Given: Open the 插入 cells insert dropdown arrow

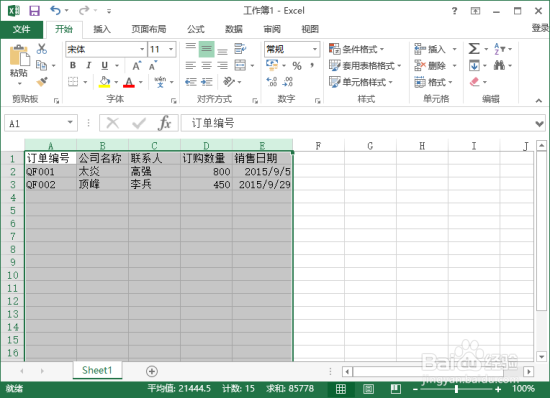Looking at the screenshot, I should [454, 49].
